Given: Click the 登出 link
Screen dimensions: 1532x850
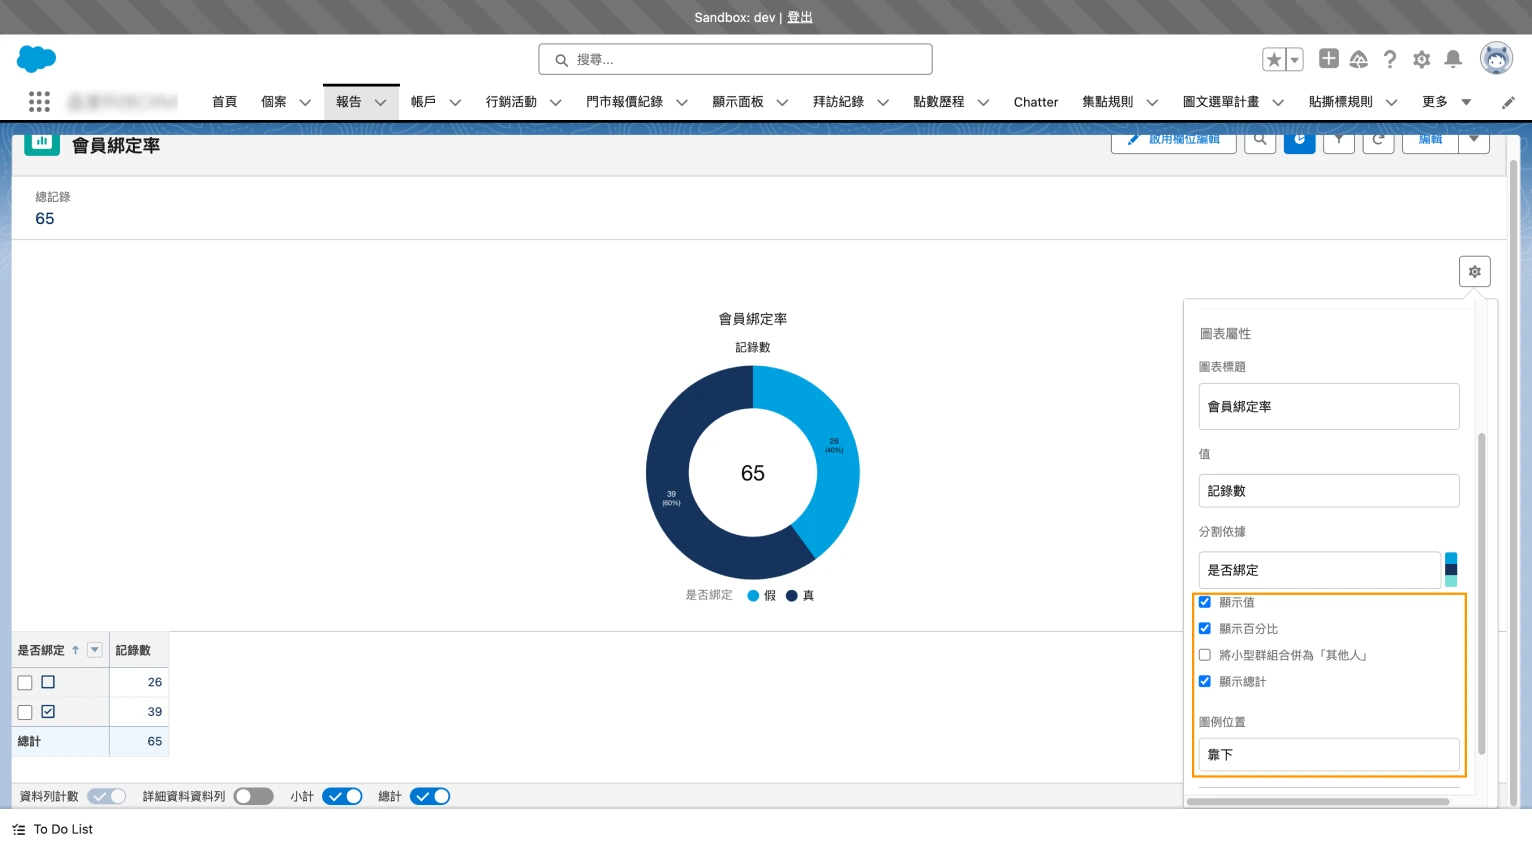Looking at the screenshot, I should pos(800,17).
